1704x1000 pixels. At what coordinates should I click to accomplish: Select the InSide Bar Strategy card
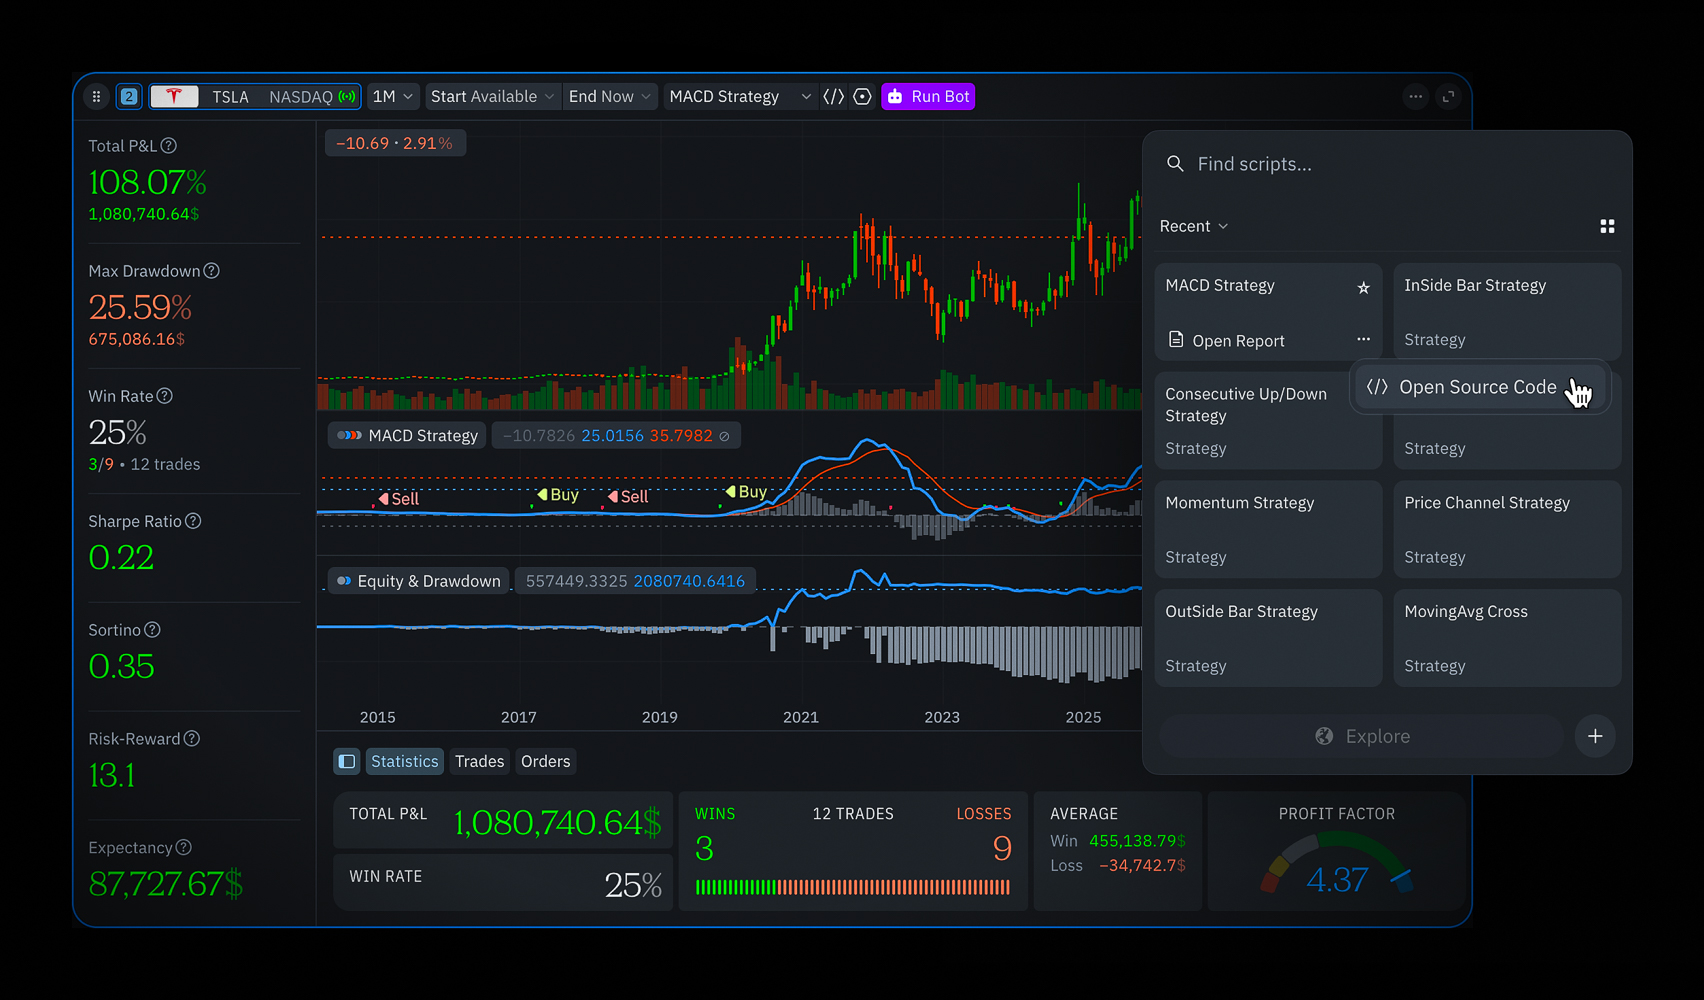[1507, 311]
